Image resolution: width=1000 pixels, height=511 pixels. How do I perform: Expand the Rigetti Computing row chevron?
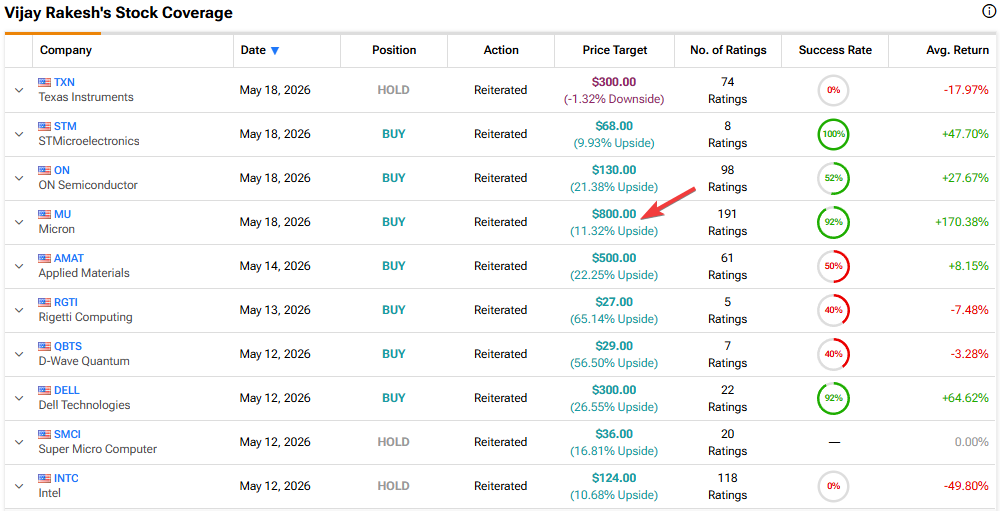(18, 310)
